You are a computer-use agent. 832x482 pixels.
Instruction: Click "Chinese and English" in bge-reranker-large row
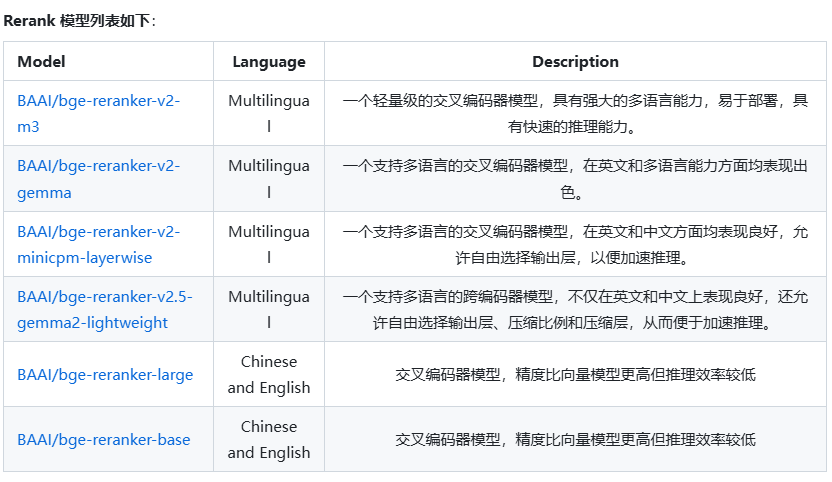269,375
